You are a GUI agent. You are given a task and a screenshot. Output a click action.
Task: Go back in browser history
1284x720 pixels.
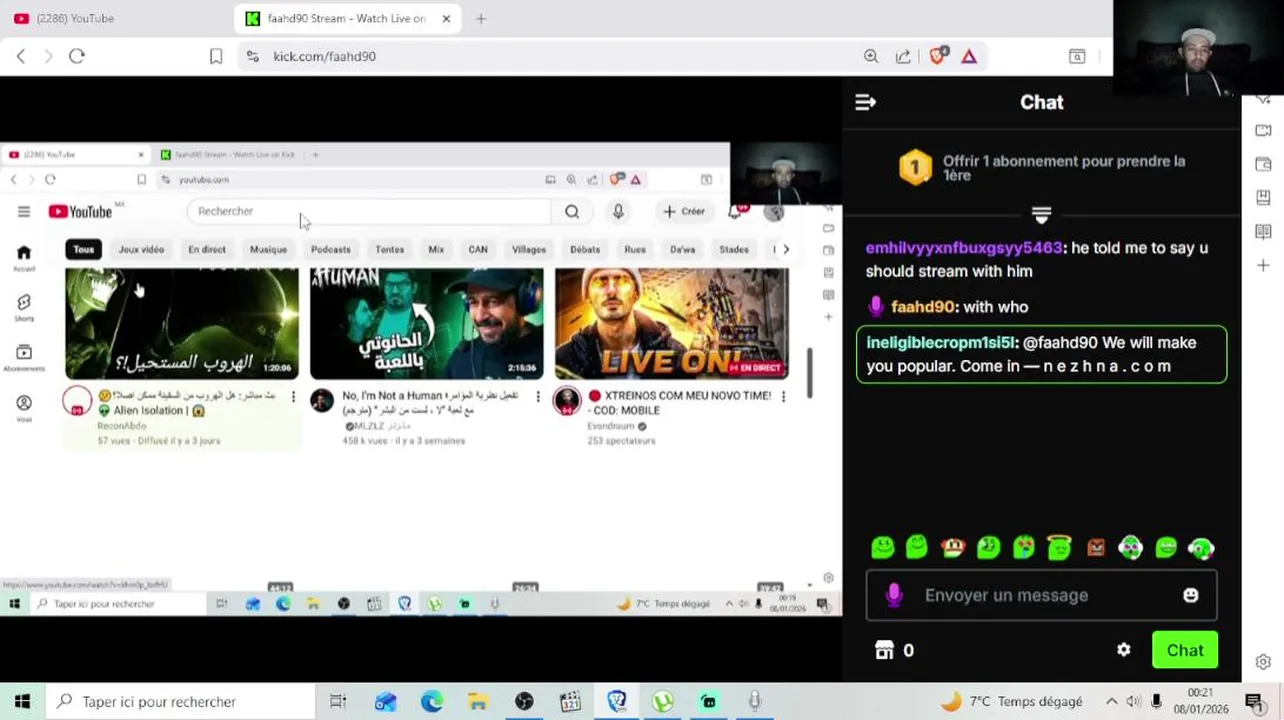[21, 56]
